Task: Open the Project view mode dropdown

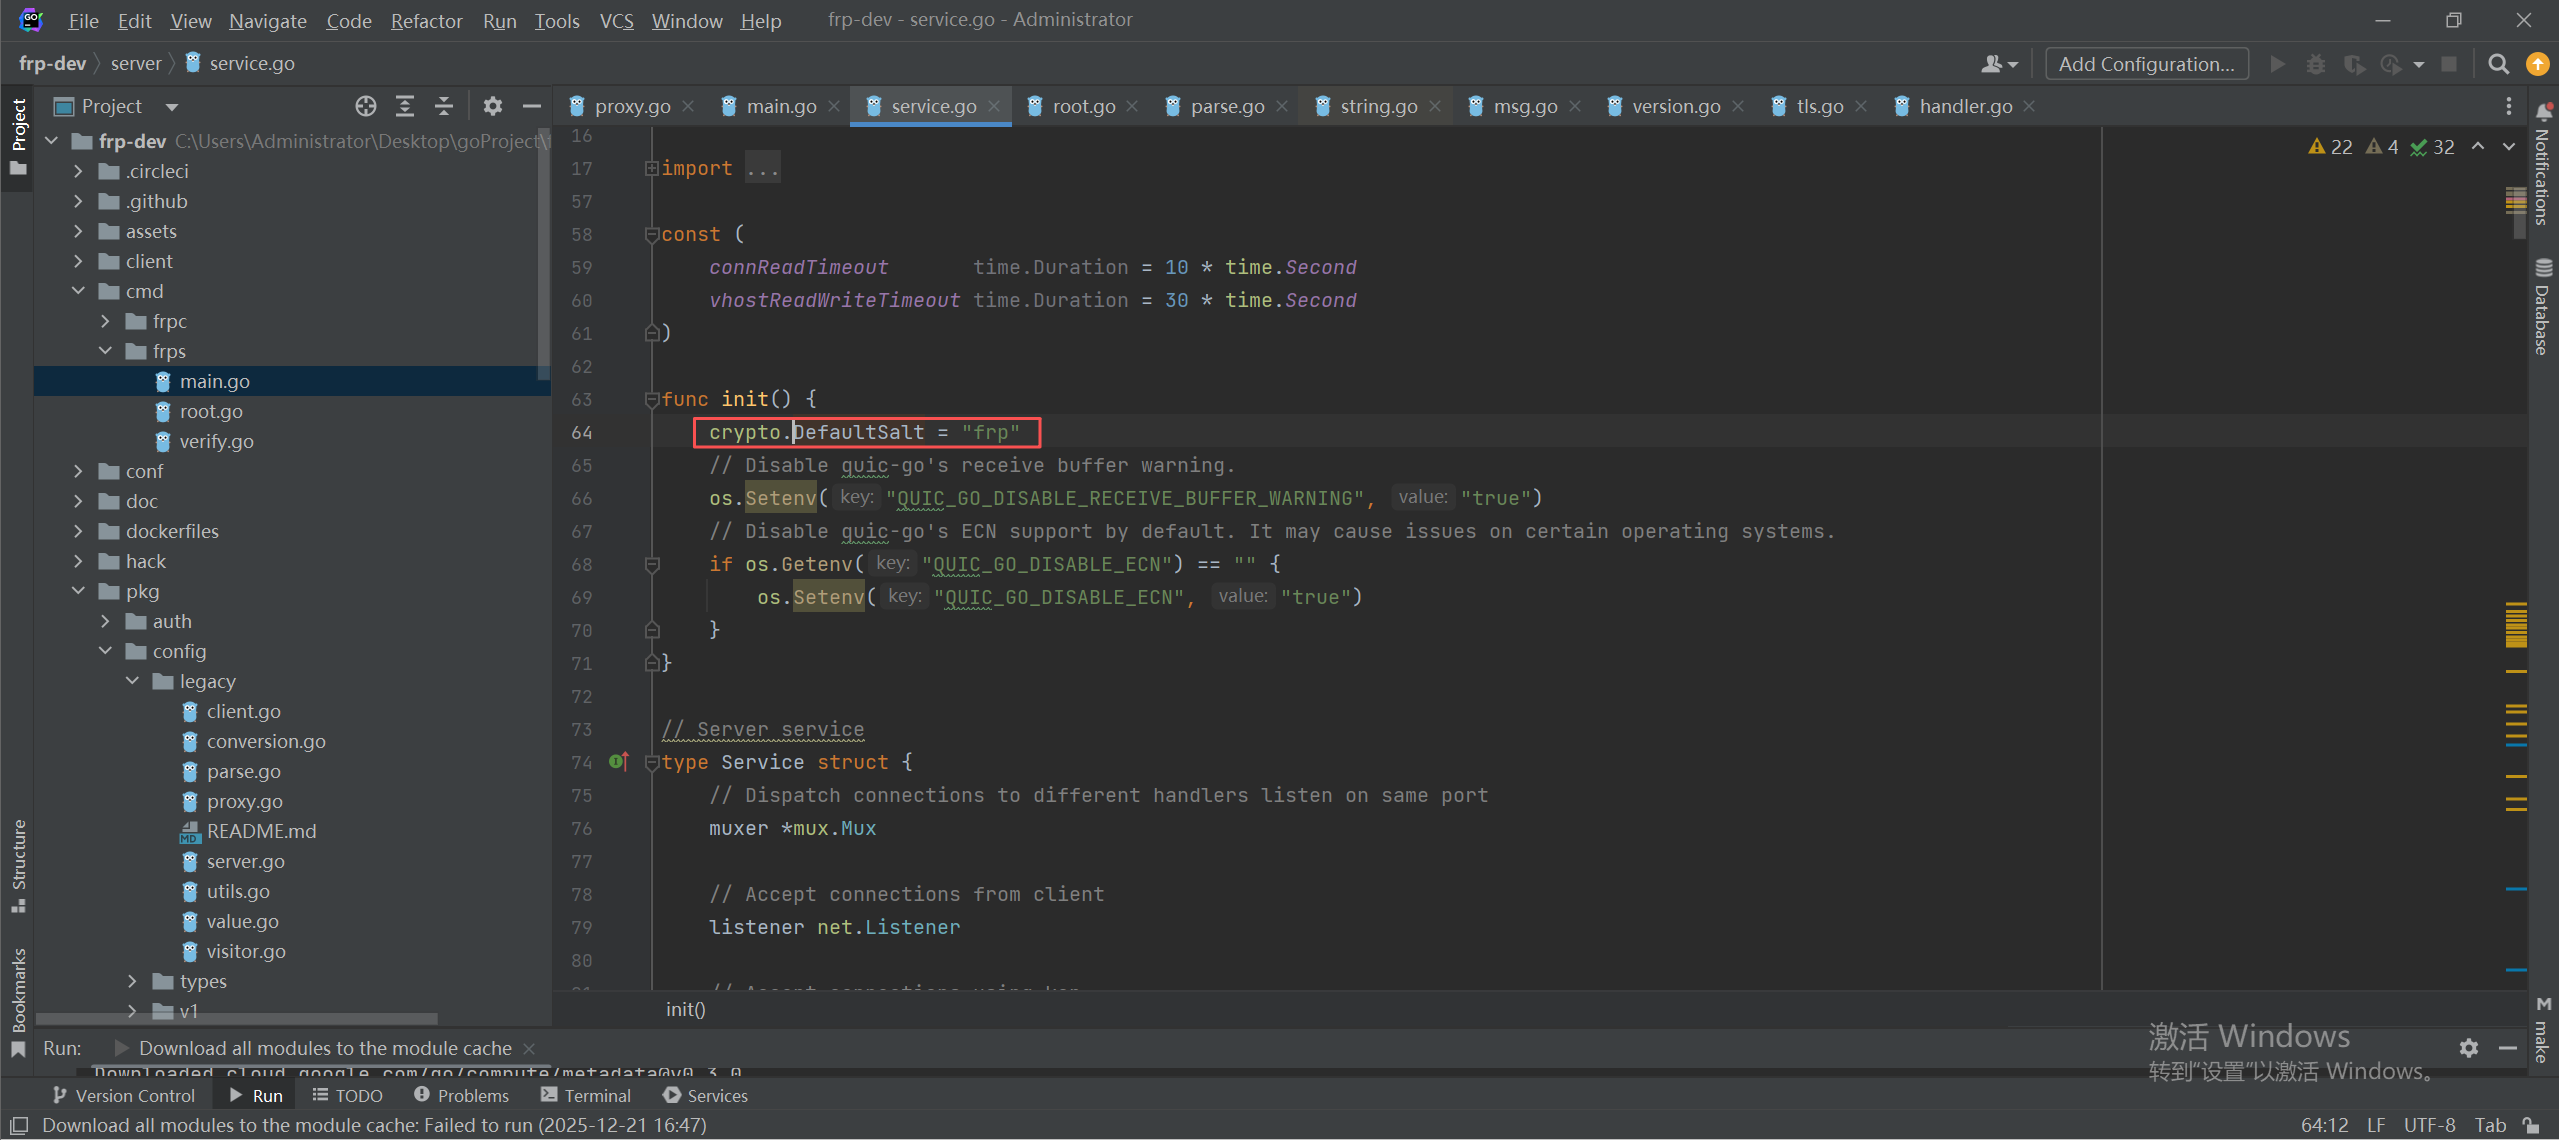Action: tap(171, 106)
